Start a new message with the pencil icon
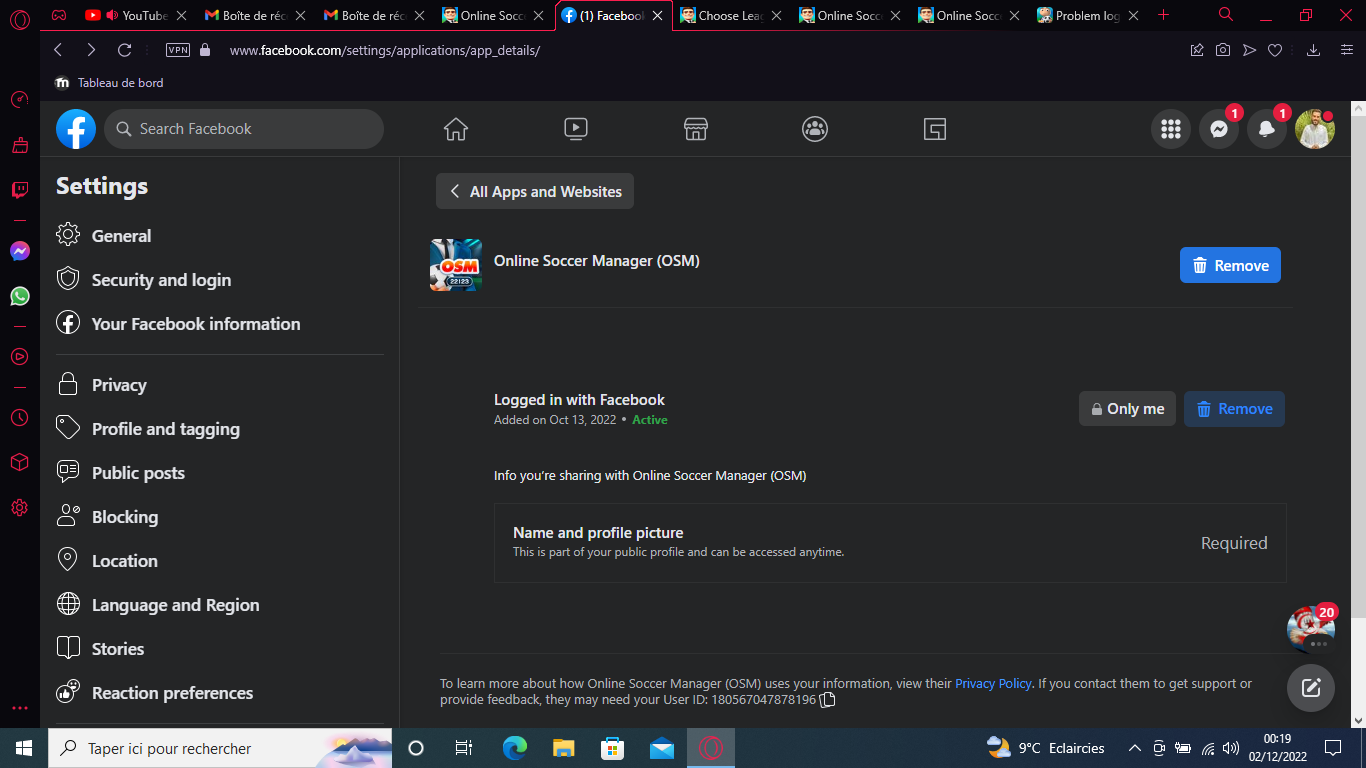 [1311, 688]
